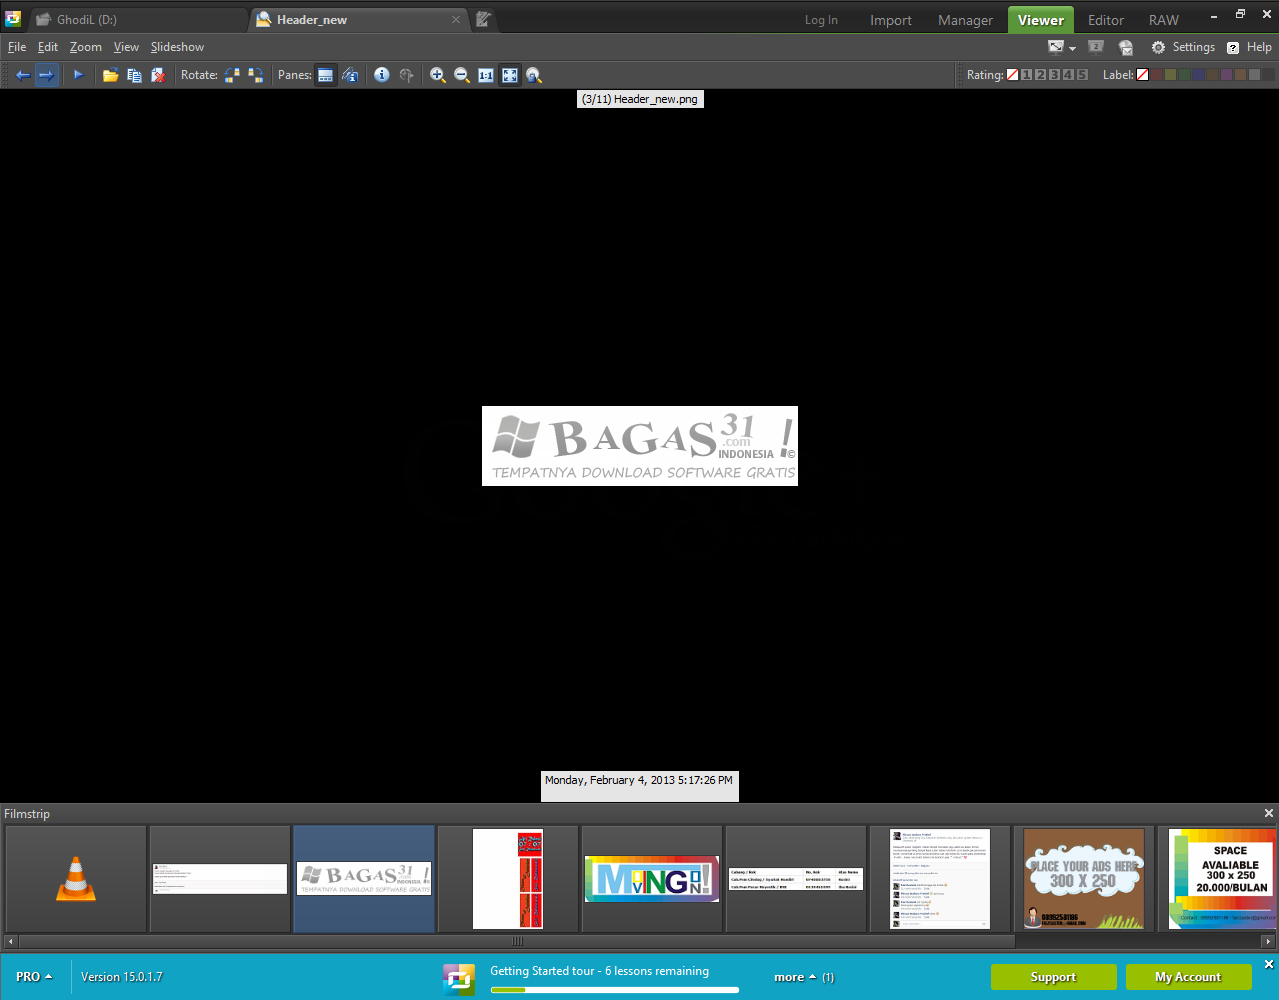Close the bottom notification bar
Image resolution: width=1279 pixels, height=1000 pixels.
(x=1268, y=964)
